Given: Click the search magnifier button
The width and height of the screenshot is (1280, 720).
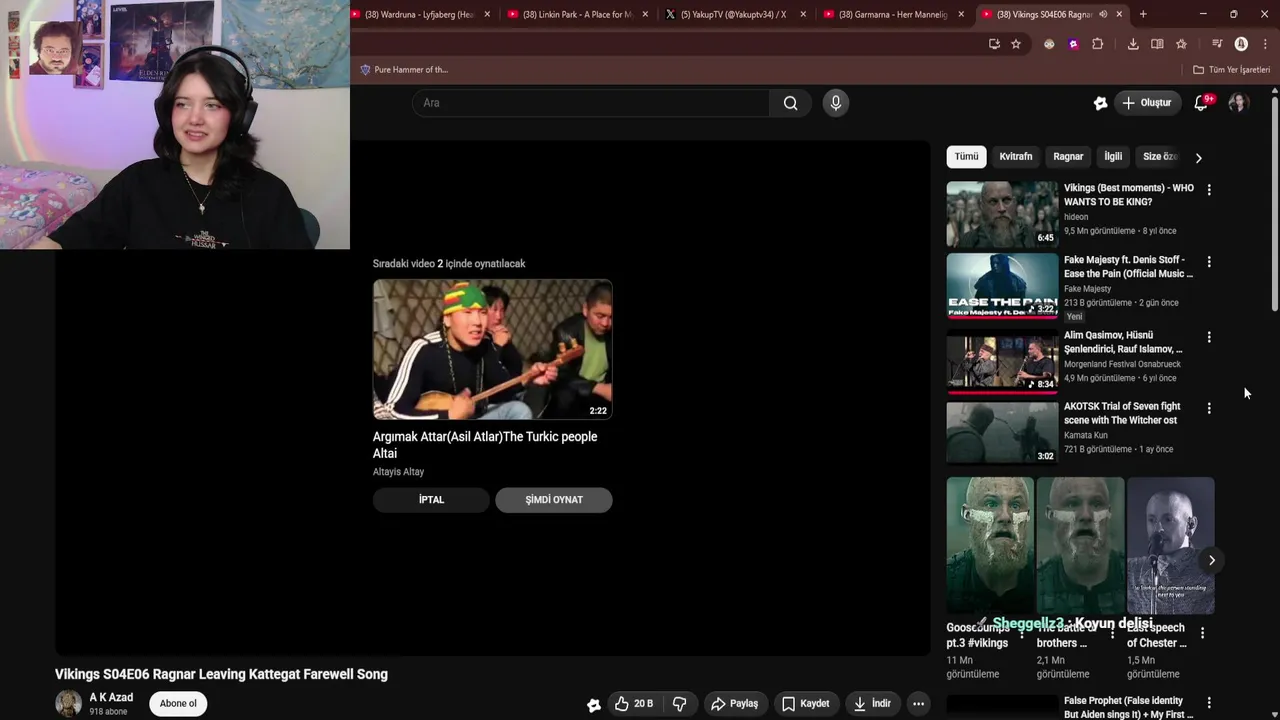Looking at the screenshot, I should point(791,103).
